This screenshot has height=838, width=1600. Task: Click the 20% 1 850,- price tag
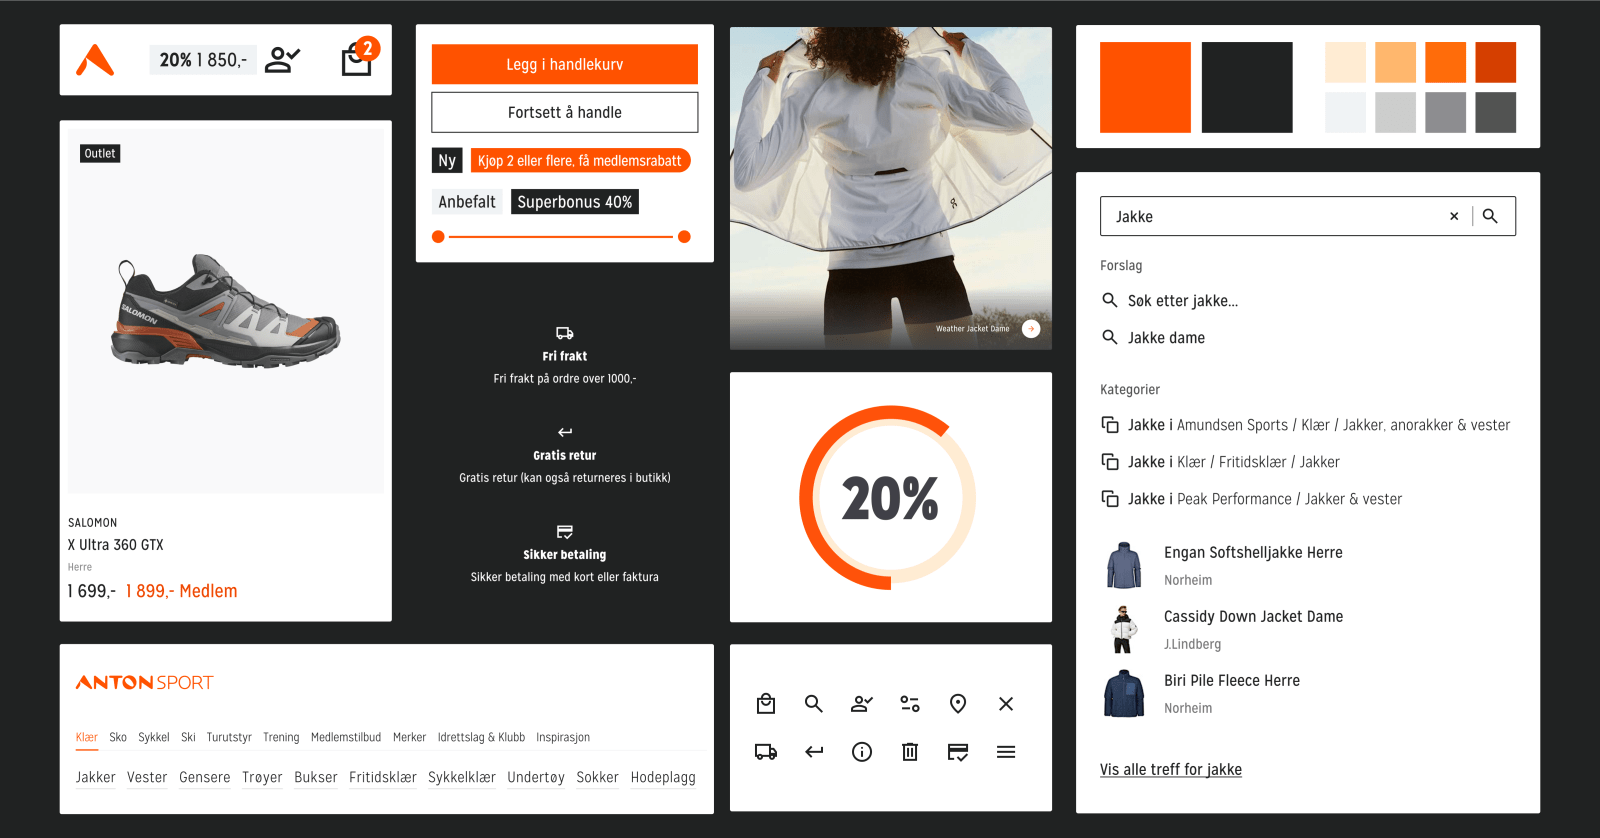tap(203, 60)
